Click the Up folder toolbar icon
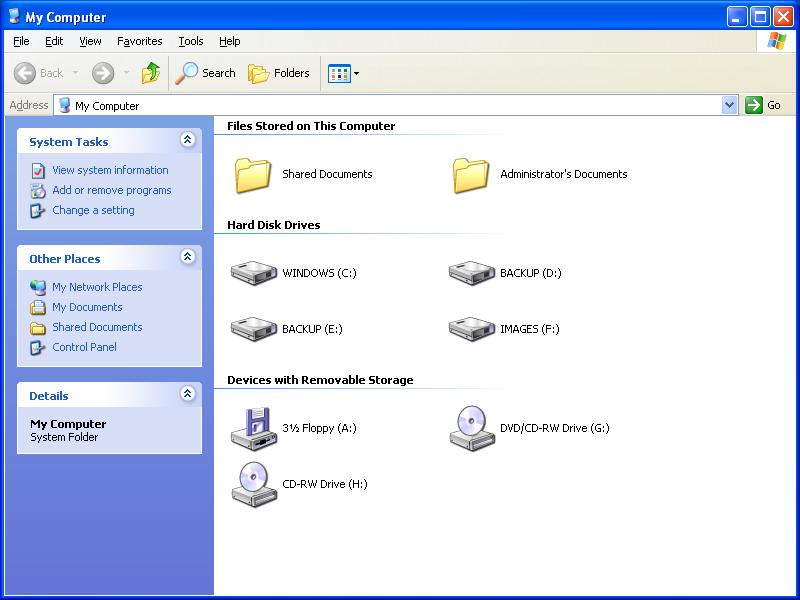Image resolution: width=800 pixels, height=600 pixels. [151, 73]
